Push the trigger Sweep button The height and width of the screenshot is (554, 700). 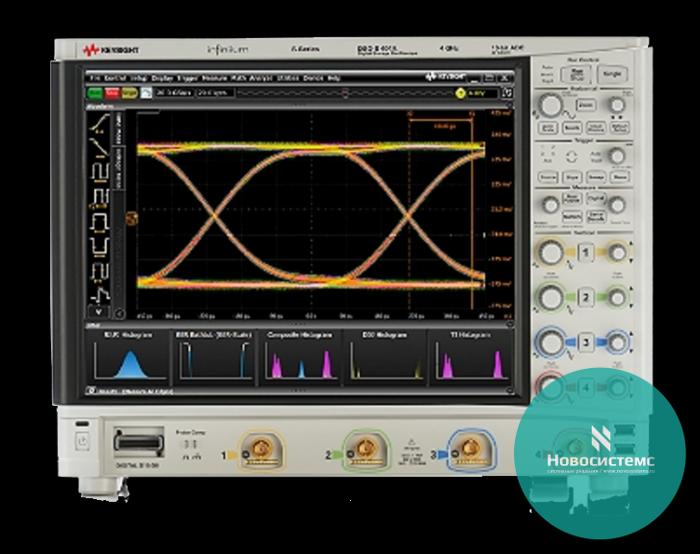pos(595,177)
